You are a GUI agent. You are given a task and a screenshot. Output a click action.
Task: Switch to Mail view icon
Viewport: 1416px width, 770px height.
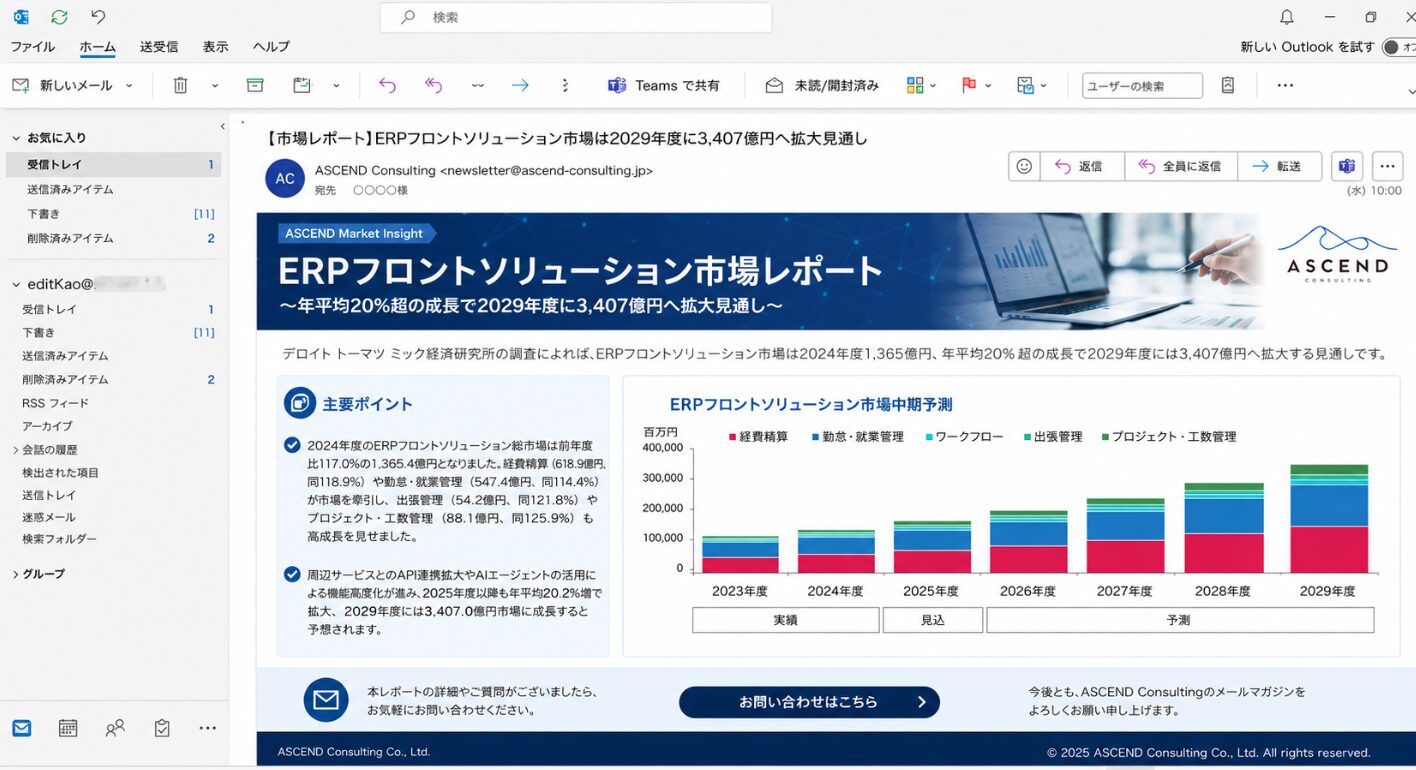pyautogui.click(x=21, y=728)
